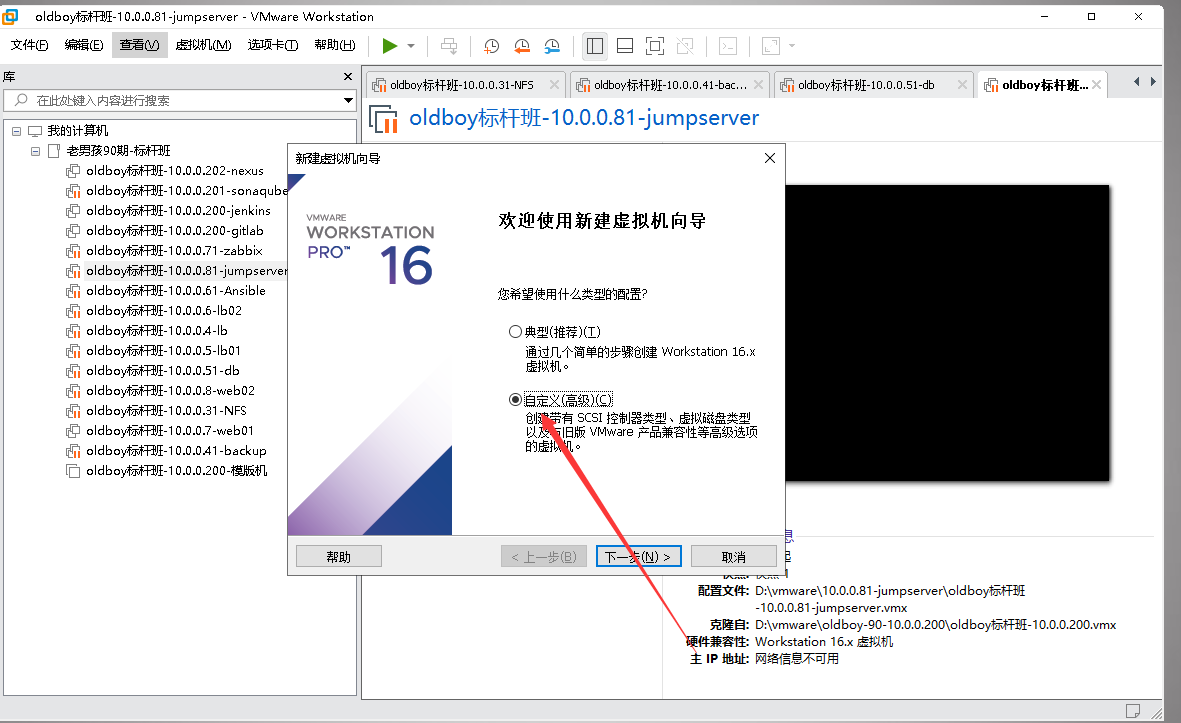Click the stretch guest display icon
This screenshot has height=723, width=1181.
(x=771, y=46)
